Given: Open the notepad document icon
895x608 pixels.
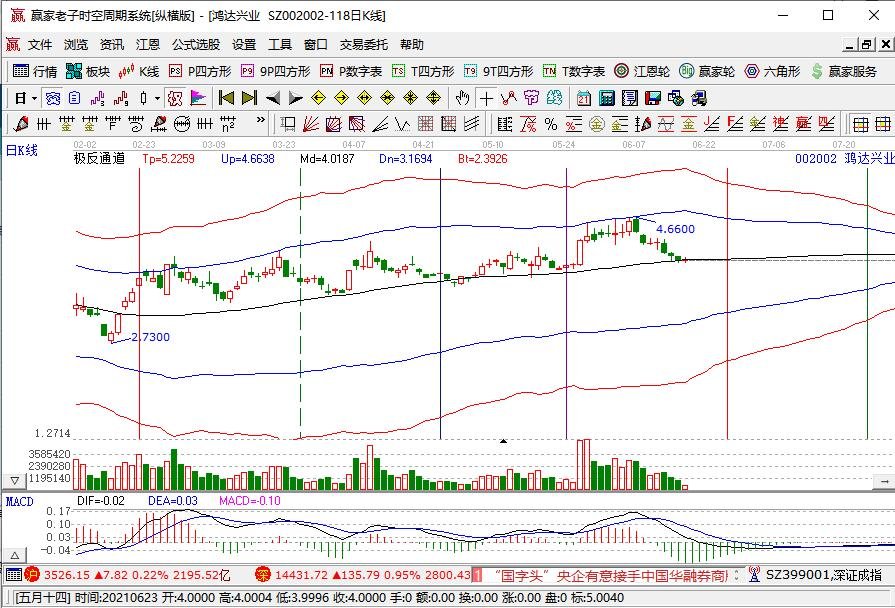Looking at the screenshot, I should pos(630,99).
